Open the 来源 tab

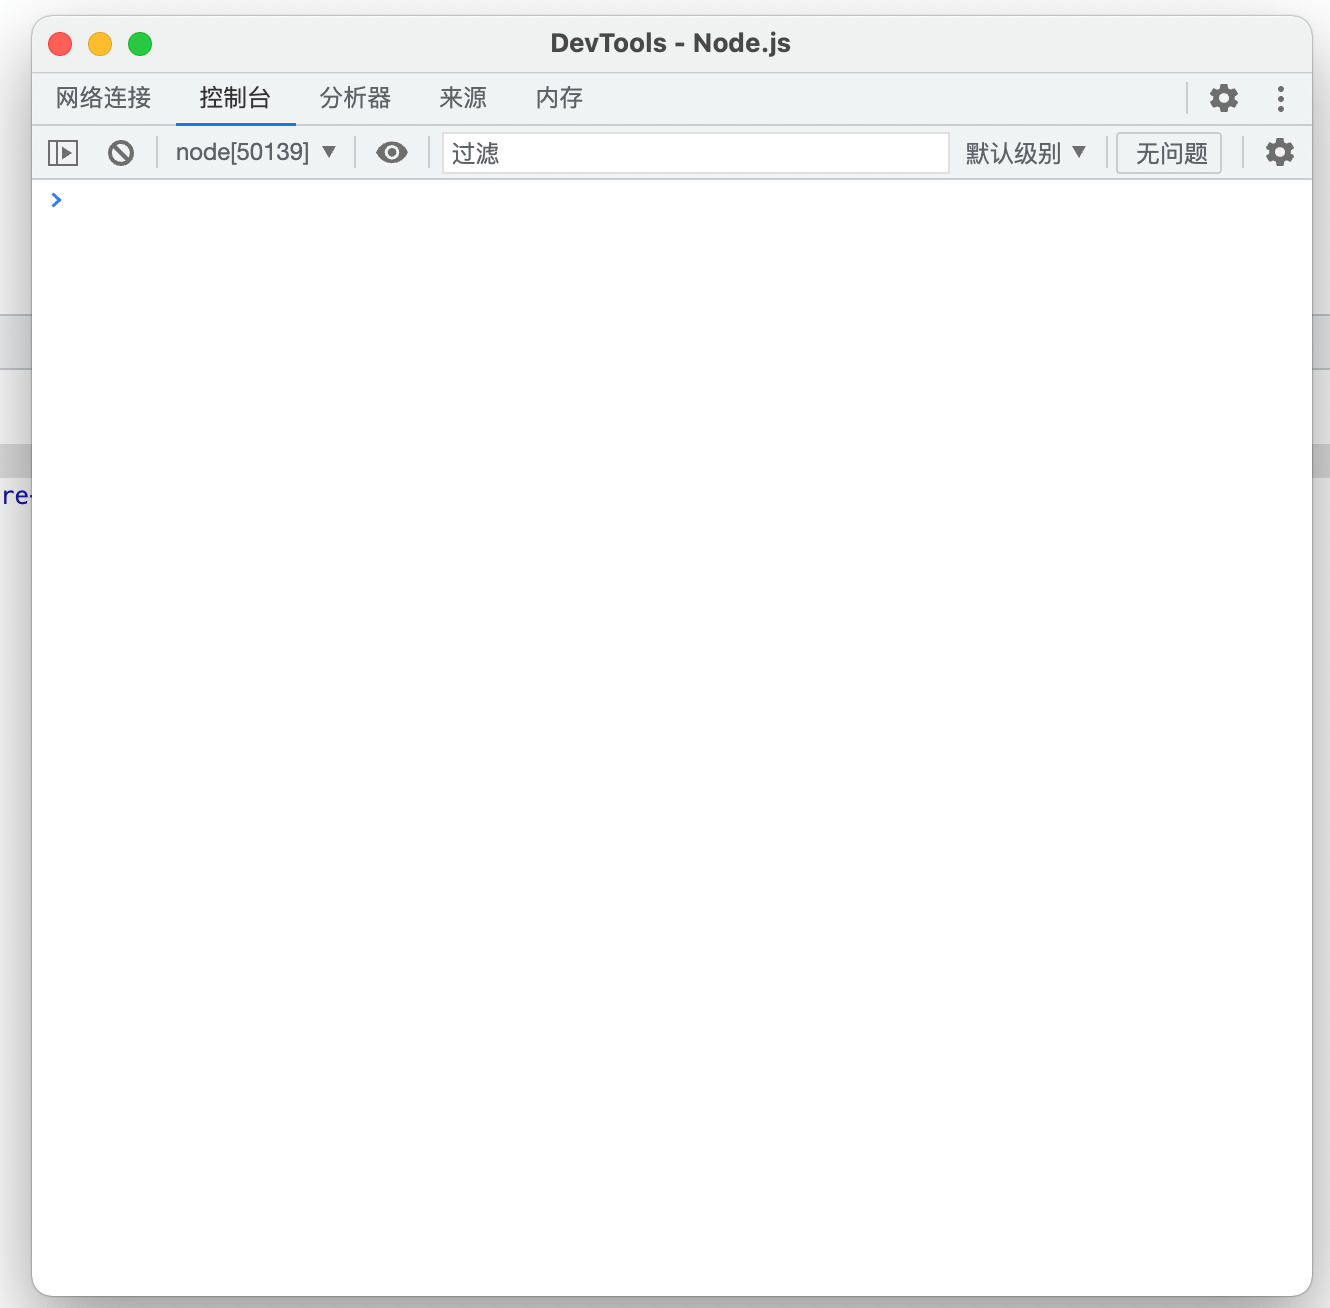coord(463,98)
